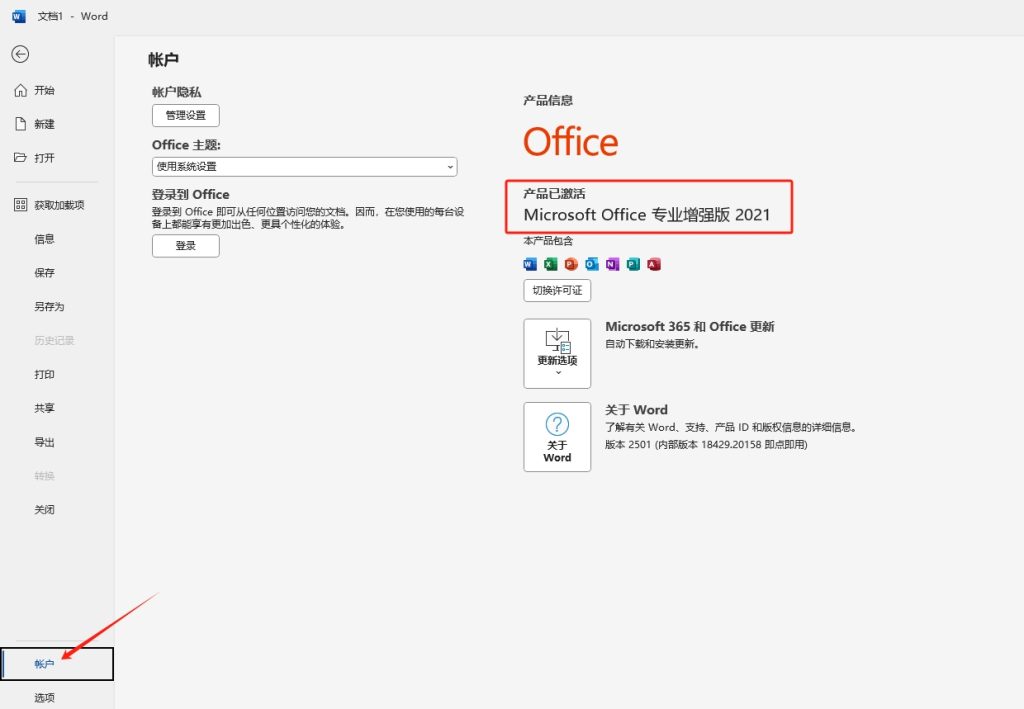Click the 关于 Word heading text

click(636, 410)
